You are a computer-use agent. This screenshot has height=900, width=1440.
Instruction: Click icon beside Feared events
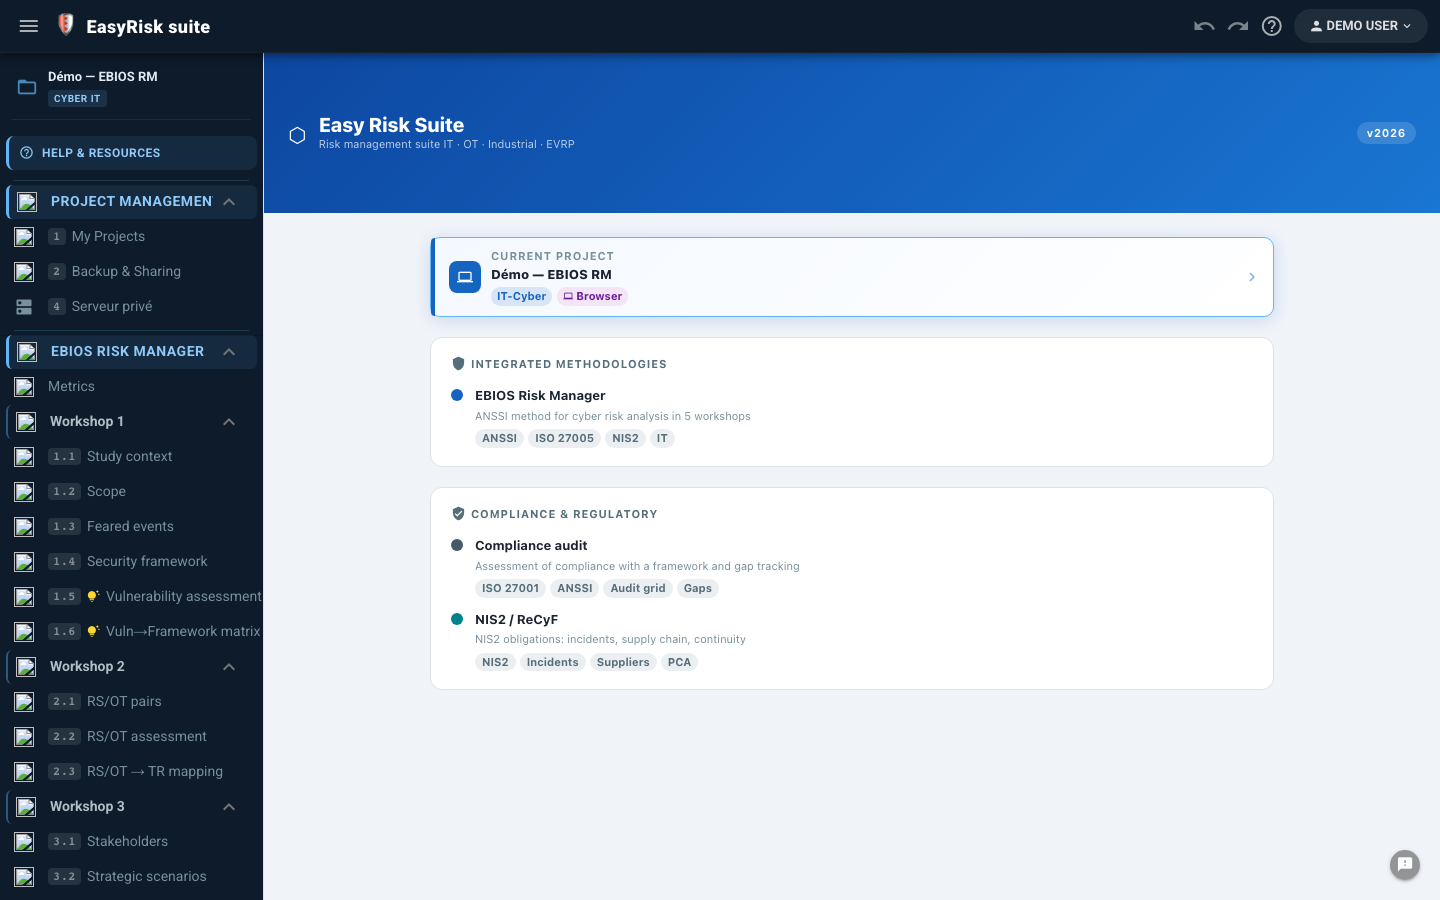24,527
